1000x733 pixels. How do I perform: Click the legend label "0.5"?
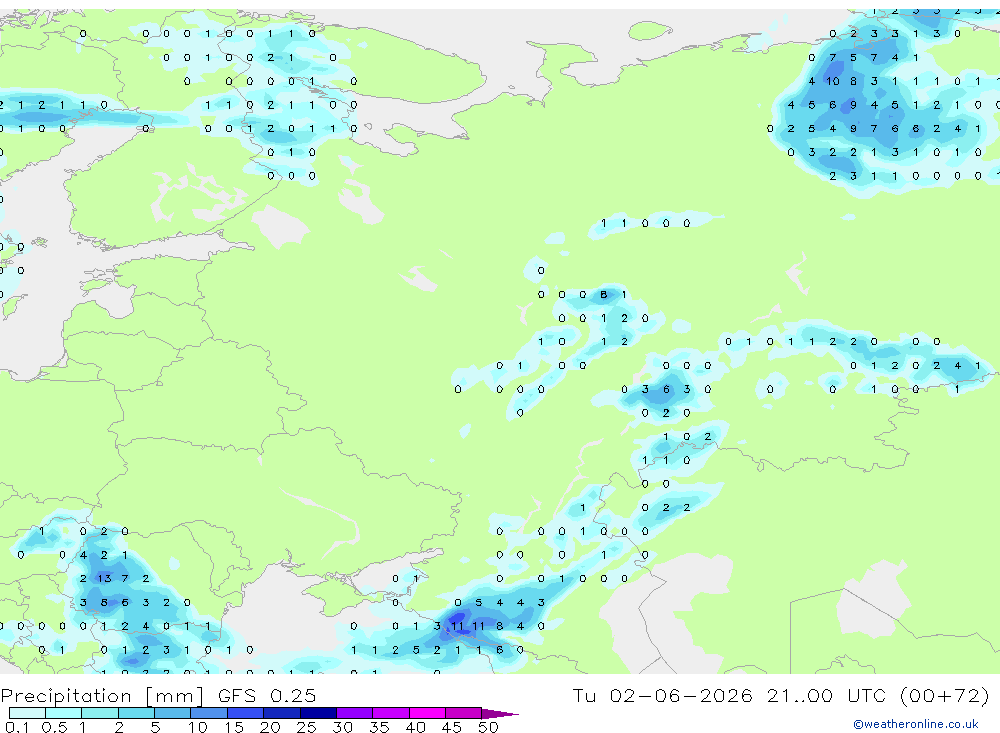(x=54, y=727)
